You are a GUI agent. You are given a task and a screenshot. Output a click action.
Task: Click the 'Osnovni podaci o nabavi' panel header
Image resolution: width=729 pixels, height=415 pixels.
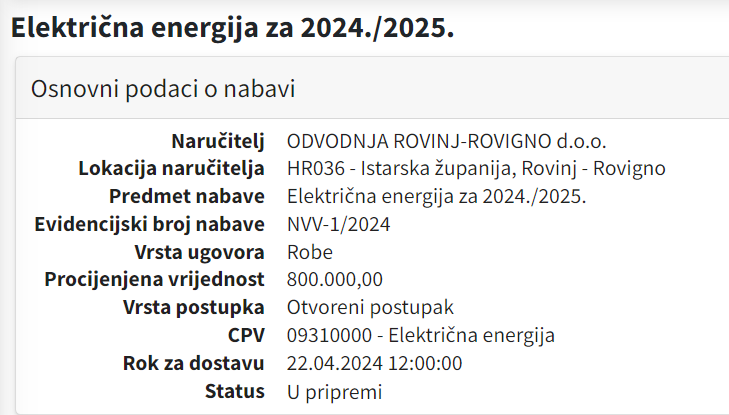(163, 88)
